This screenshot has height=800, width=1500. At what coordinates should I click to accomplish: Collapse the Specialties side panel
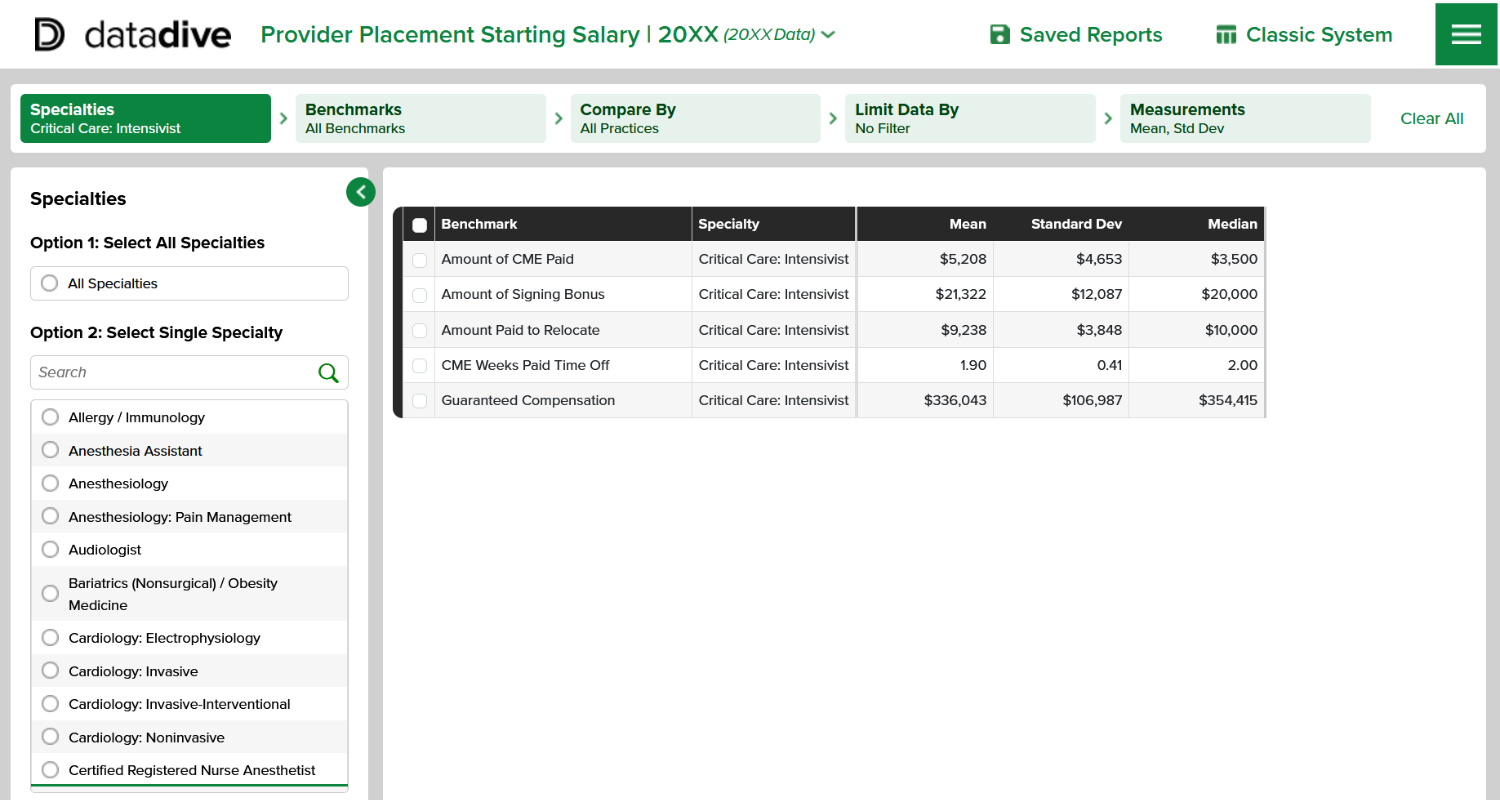point(361,192)
